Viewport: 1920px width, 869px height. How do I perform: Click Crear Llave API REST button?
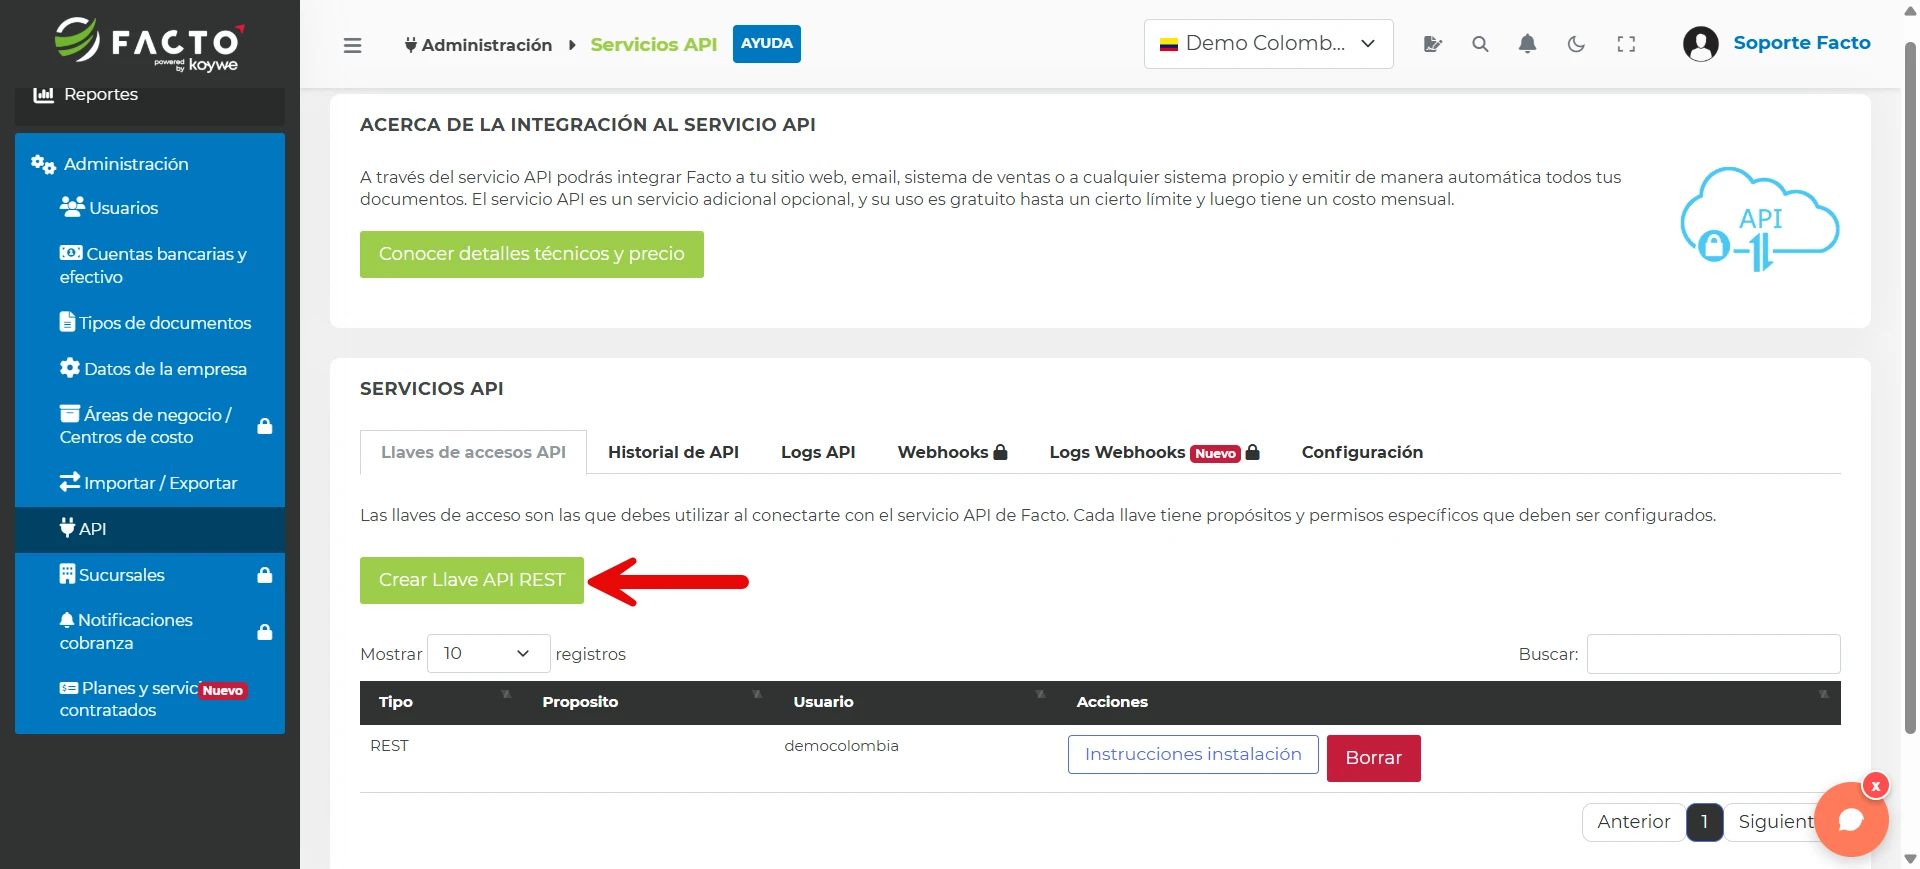(x=471, y=580)
